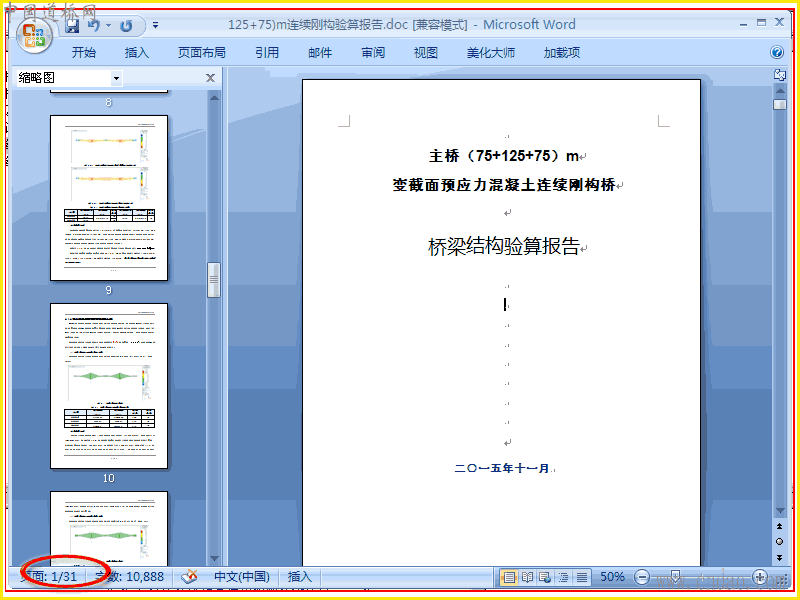Open Word help question mark icon

[x=777, y=52]
